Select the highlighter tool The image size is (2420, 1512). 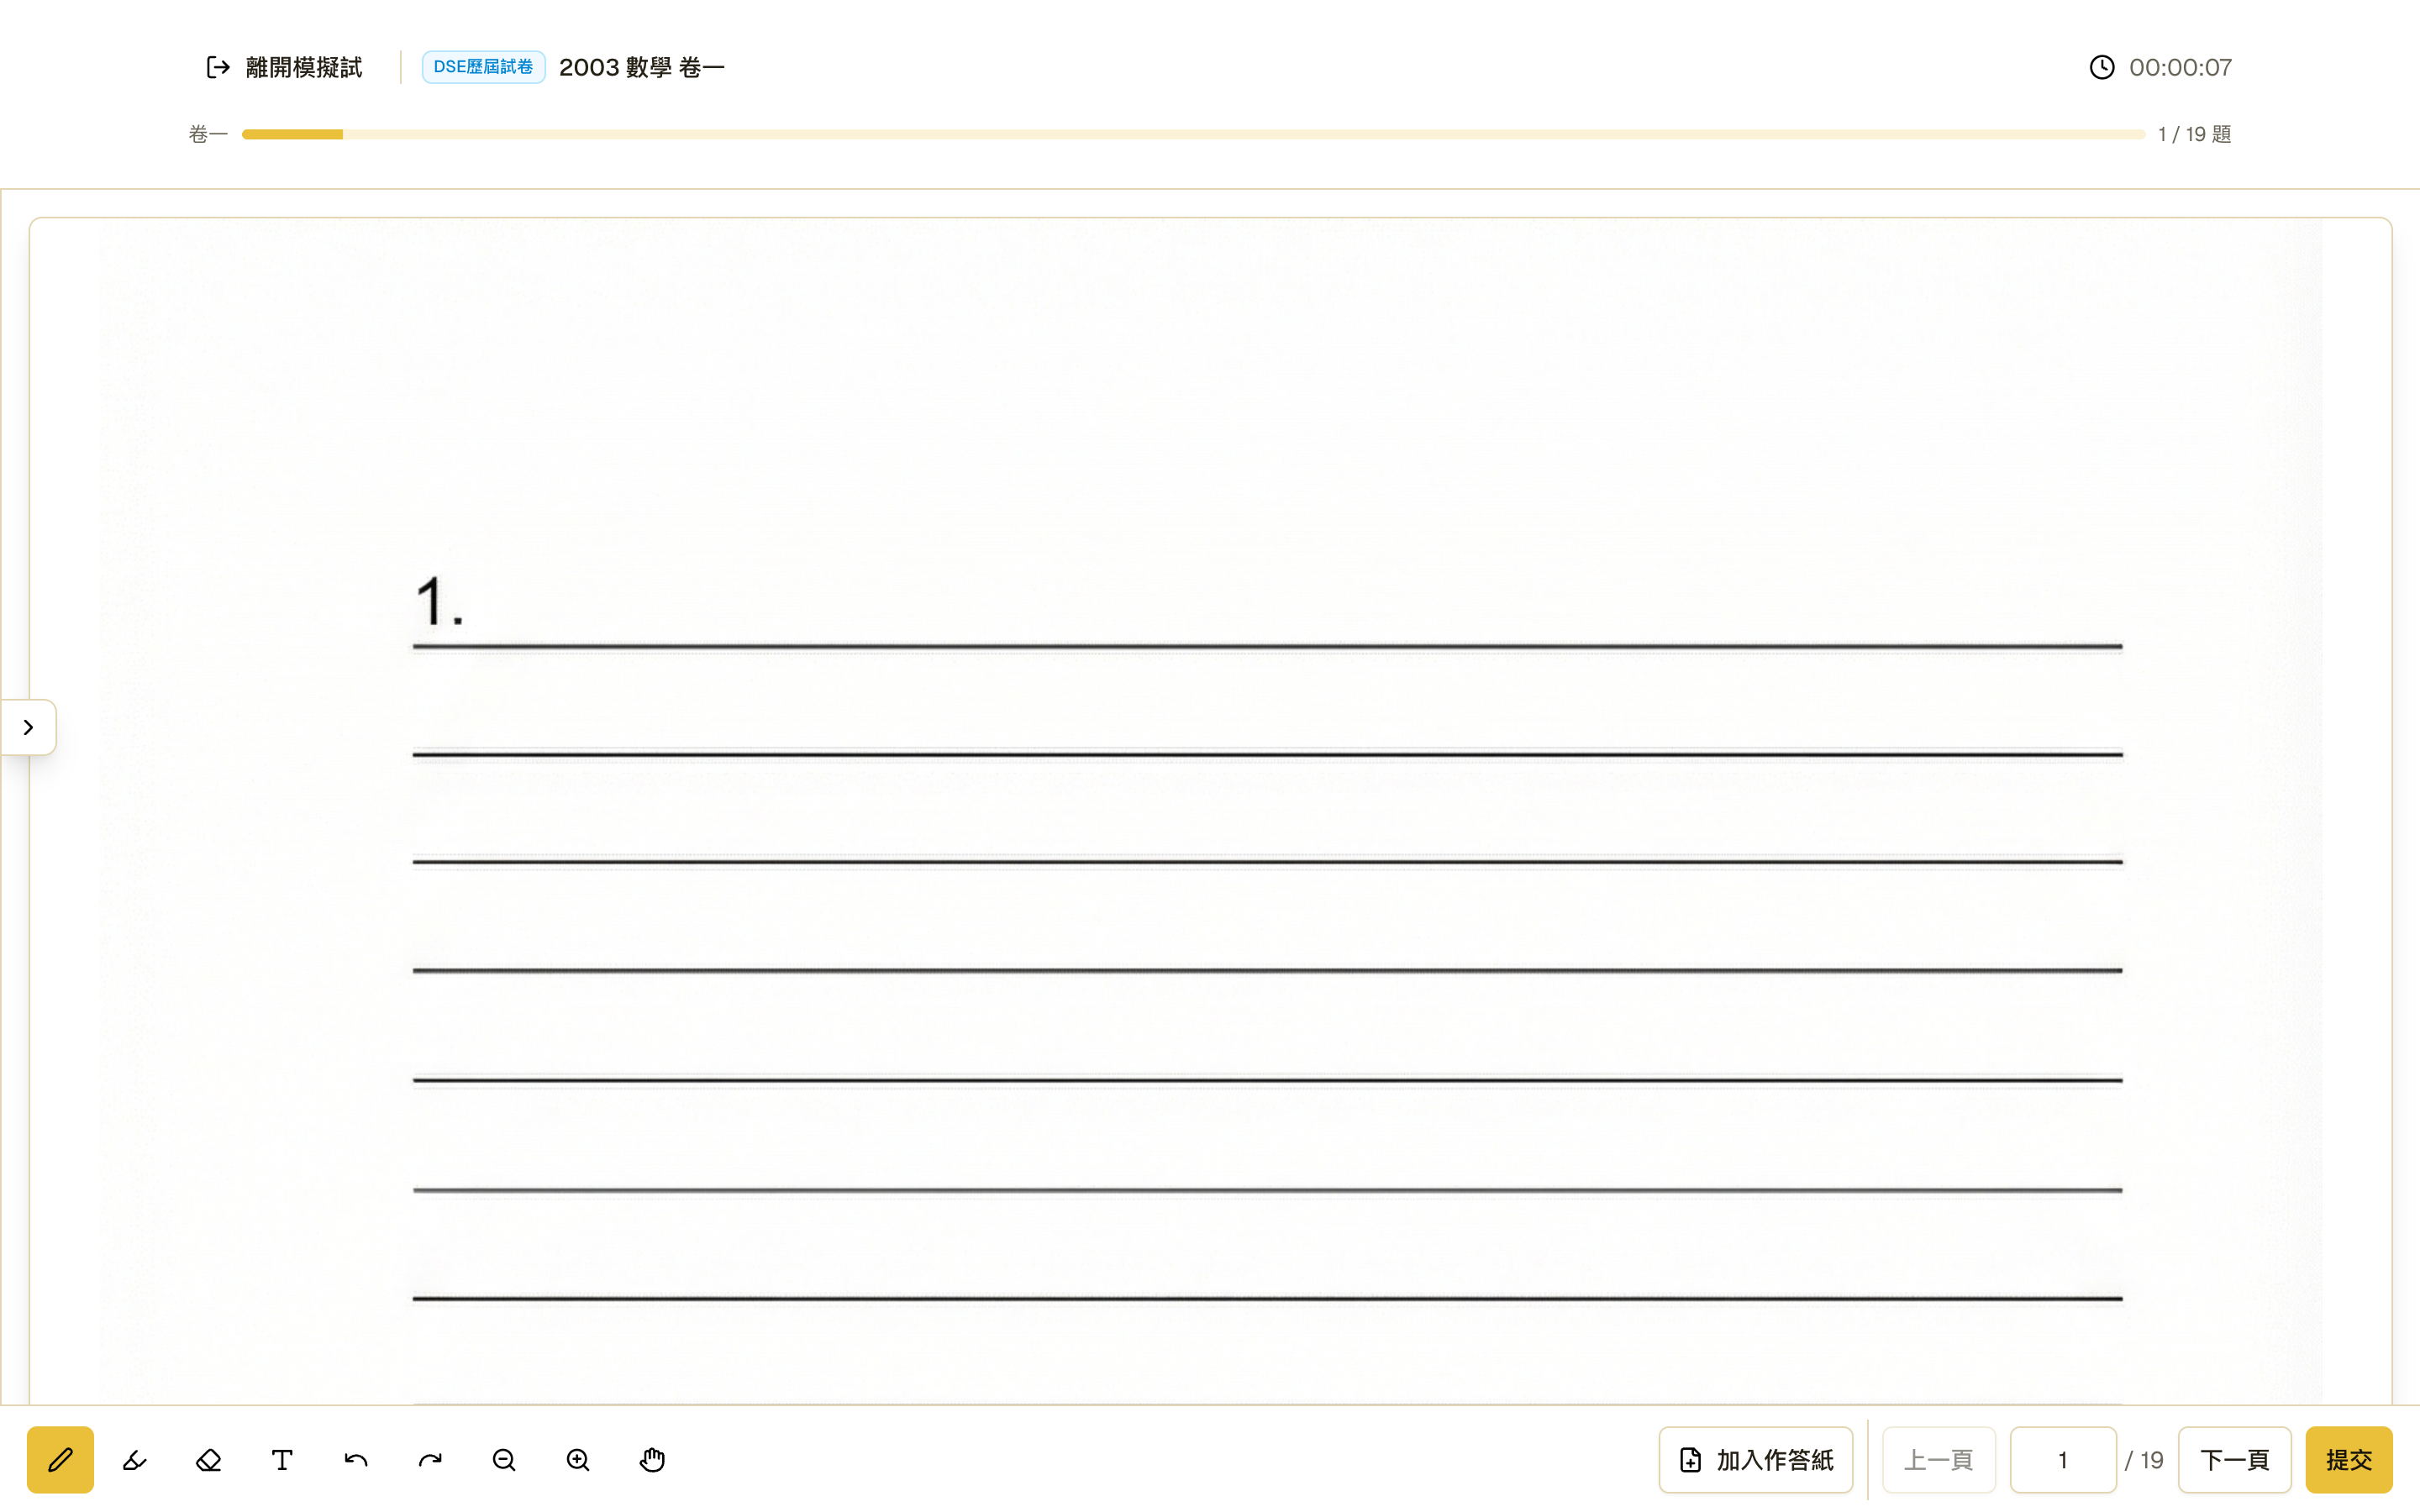pyautogui.click(x=134, y=1459)
